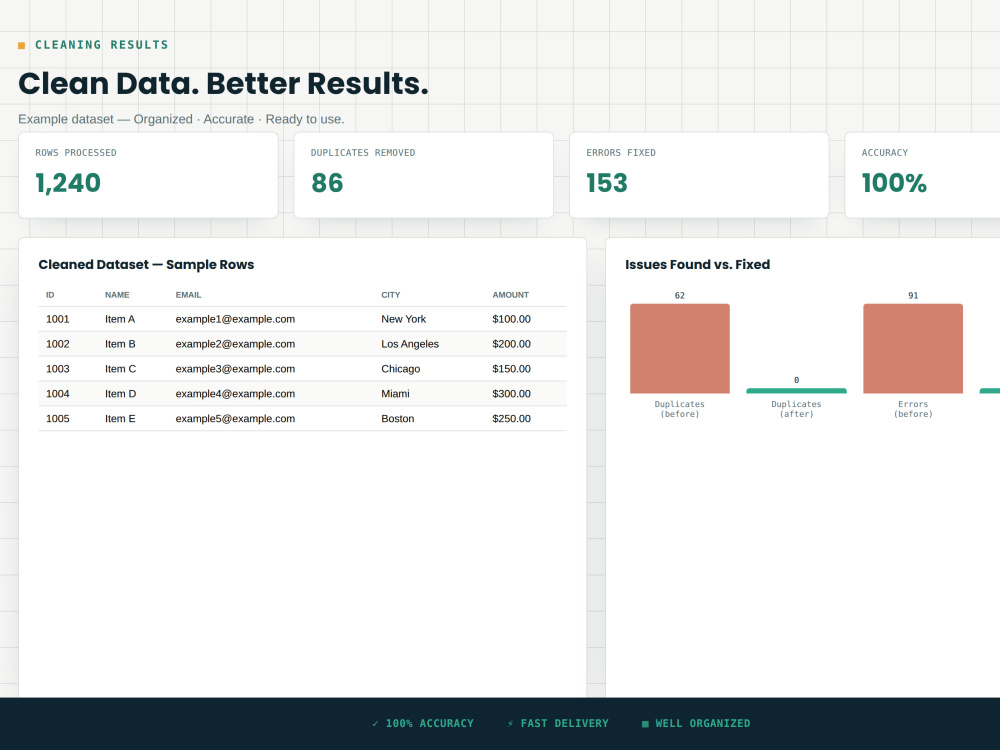The height and width of the screenshot is (750, 1000).
Task: Click the name cell Item B
Action: tap(121, 344)
